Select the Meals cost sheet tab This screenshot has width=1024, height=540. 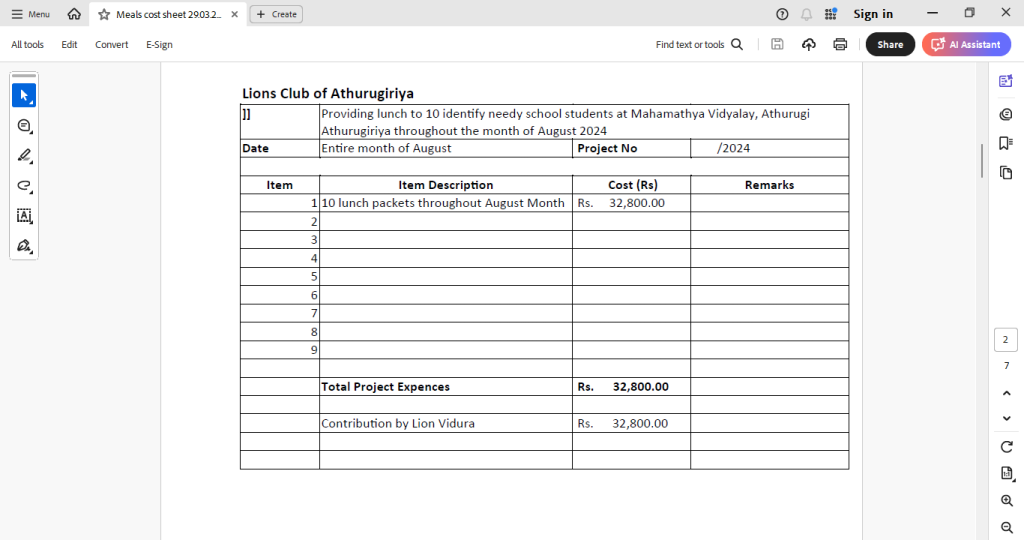click(168, 14)
